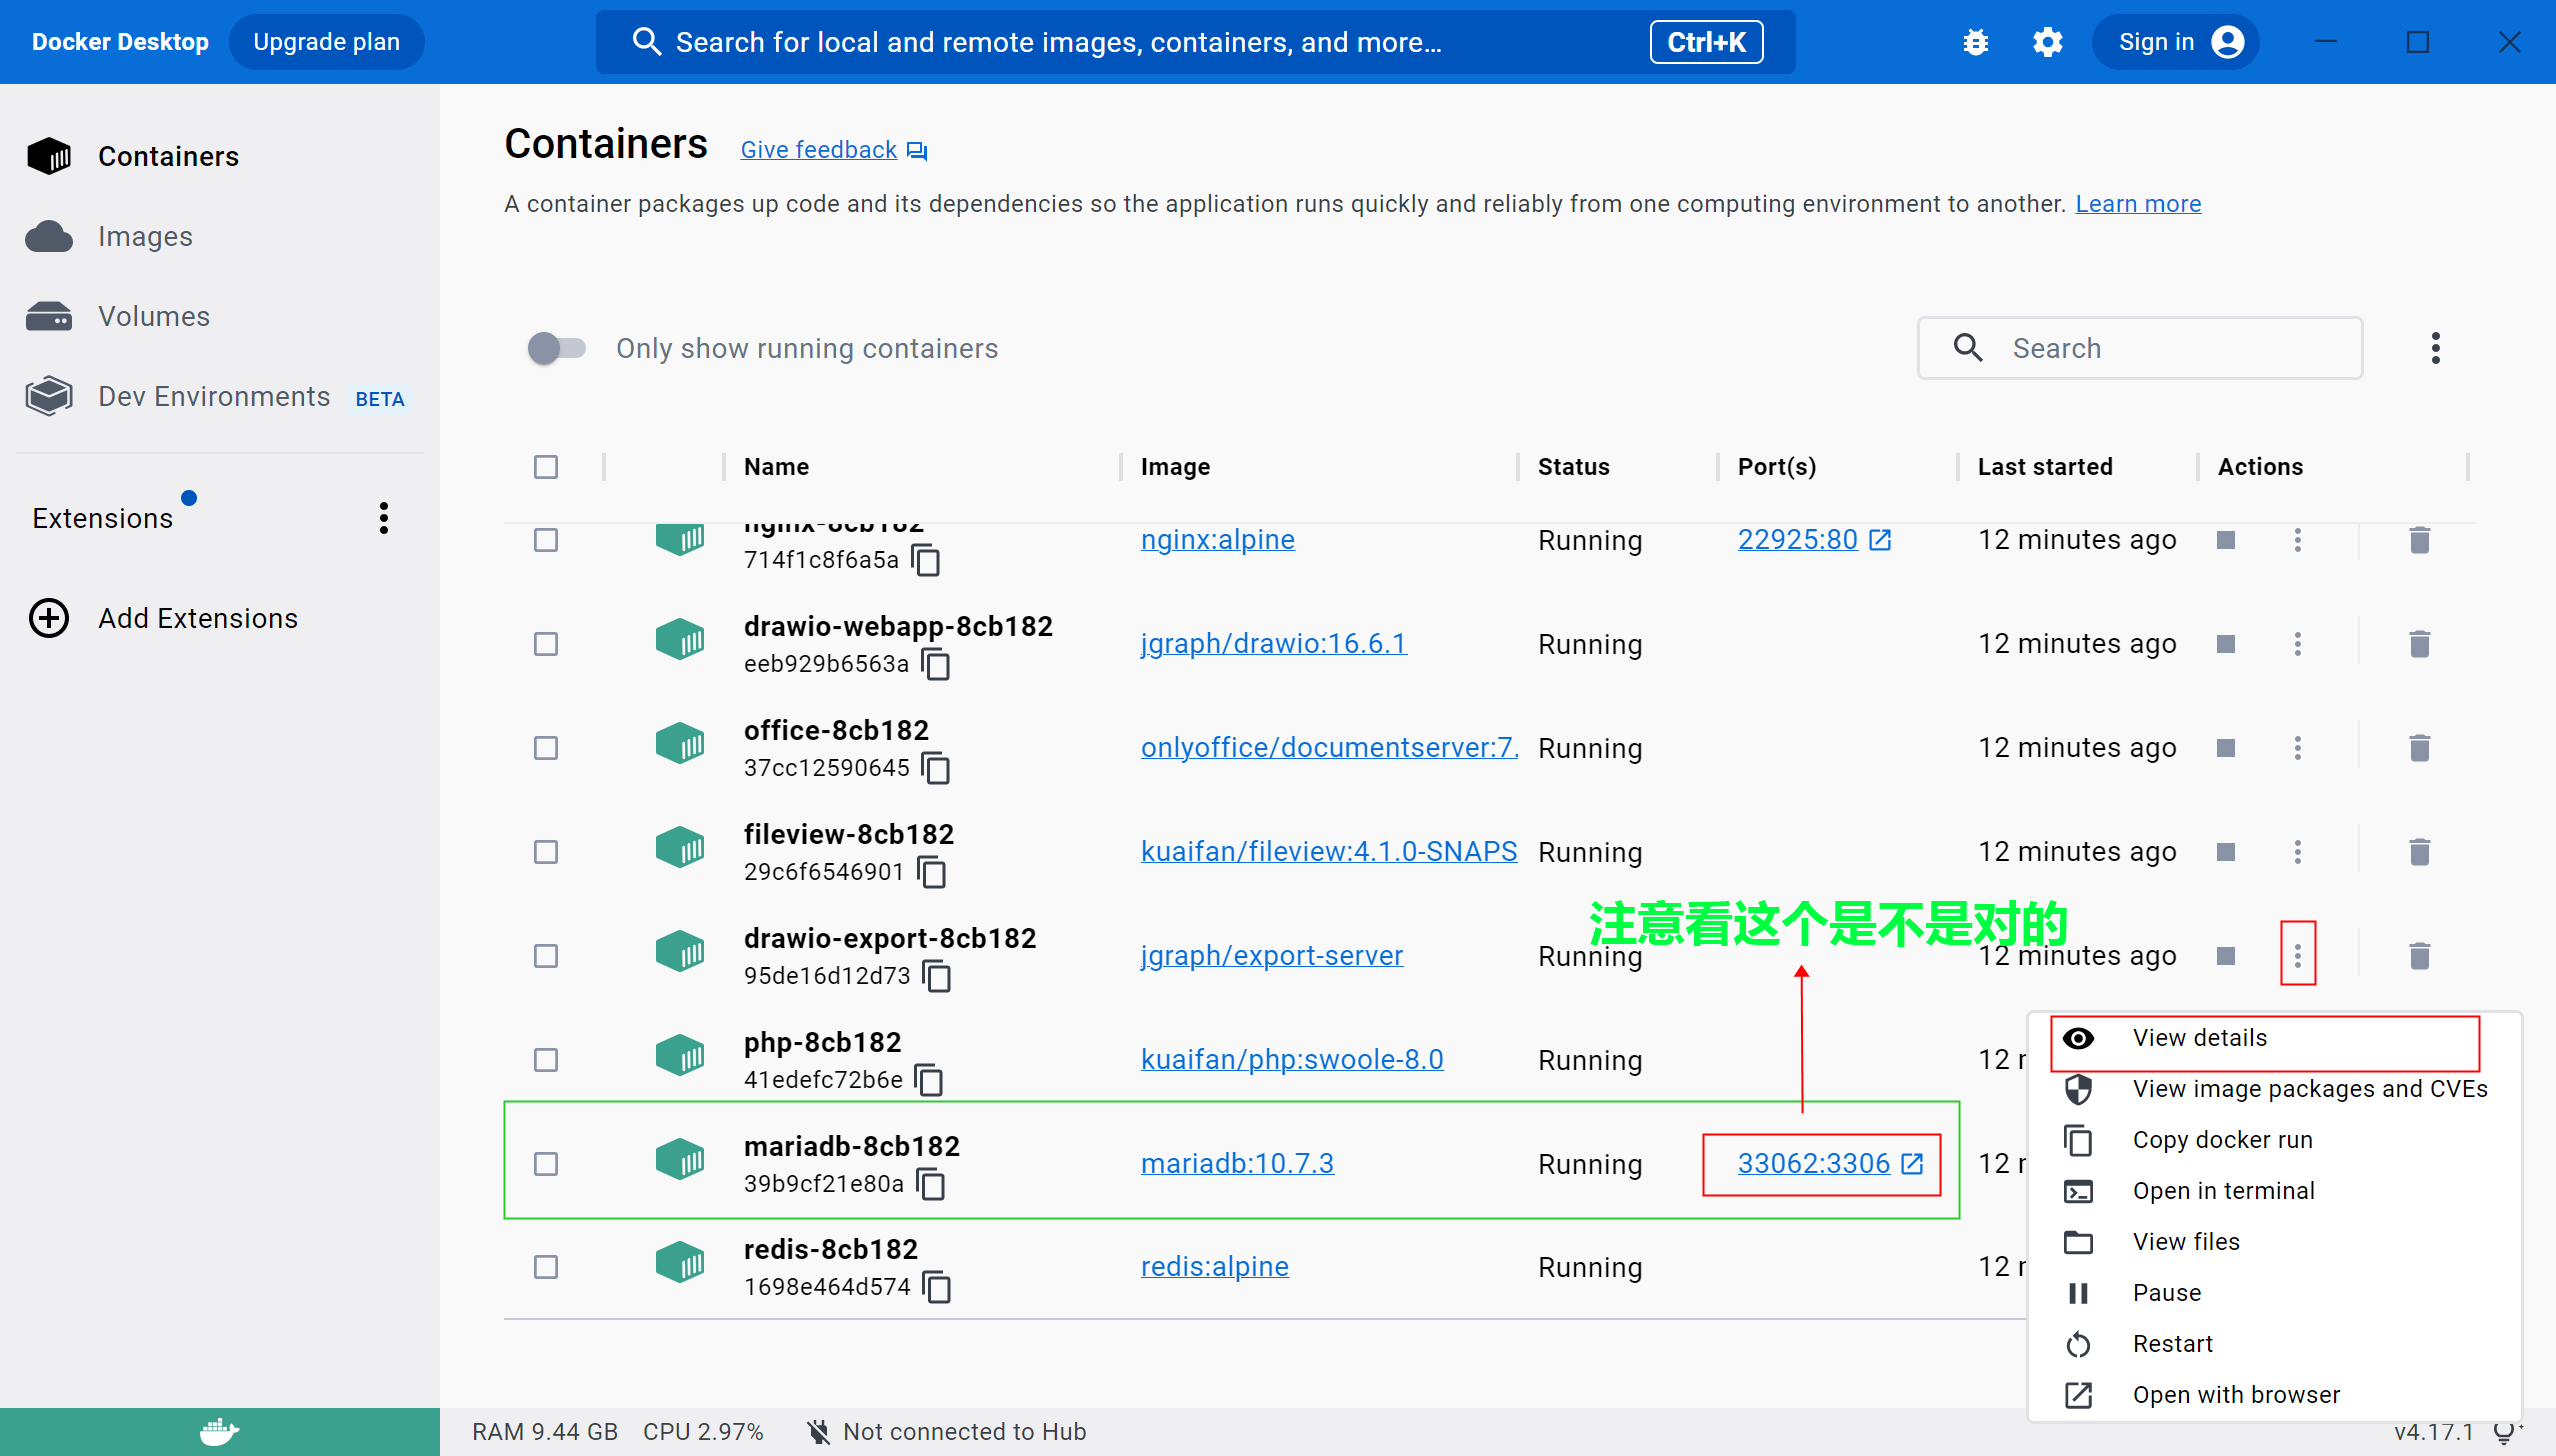Open Add Extensions plus icon

[x=49, y=618]
